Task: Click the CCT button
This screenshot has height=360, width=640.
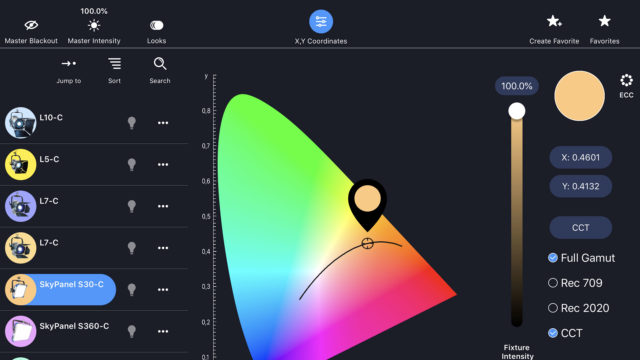Action: click(x=580, y=227)
